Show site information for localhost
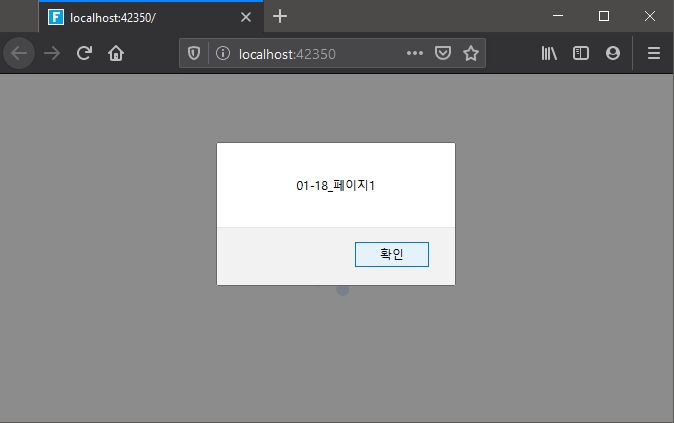This screenshot has width=674, height=423. click(x=221, y=54)
